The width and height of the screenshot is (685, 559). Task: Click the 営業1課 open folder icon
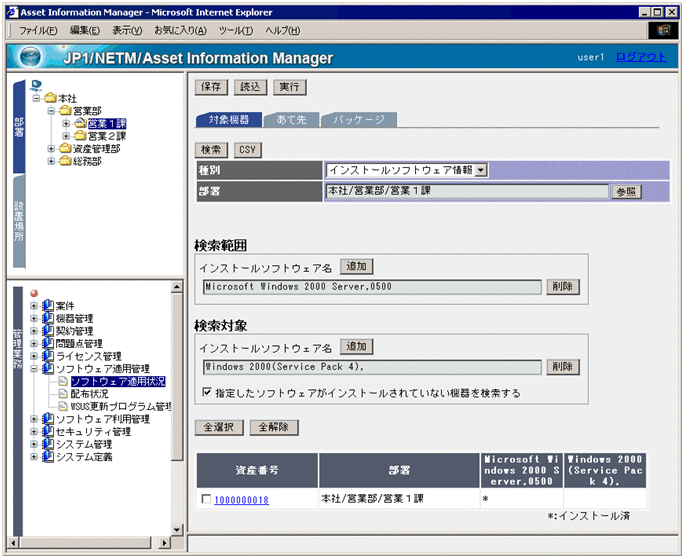tap(80, 123)
